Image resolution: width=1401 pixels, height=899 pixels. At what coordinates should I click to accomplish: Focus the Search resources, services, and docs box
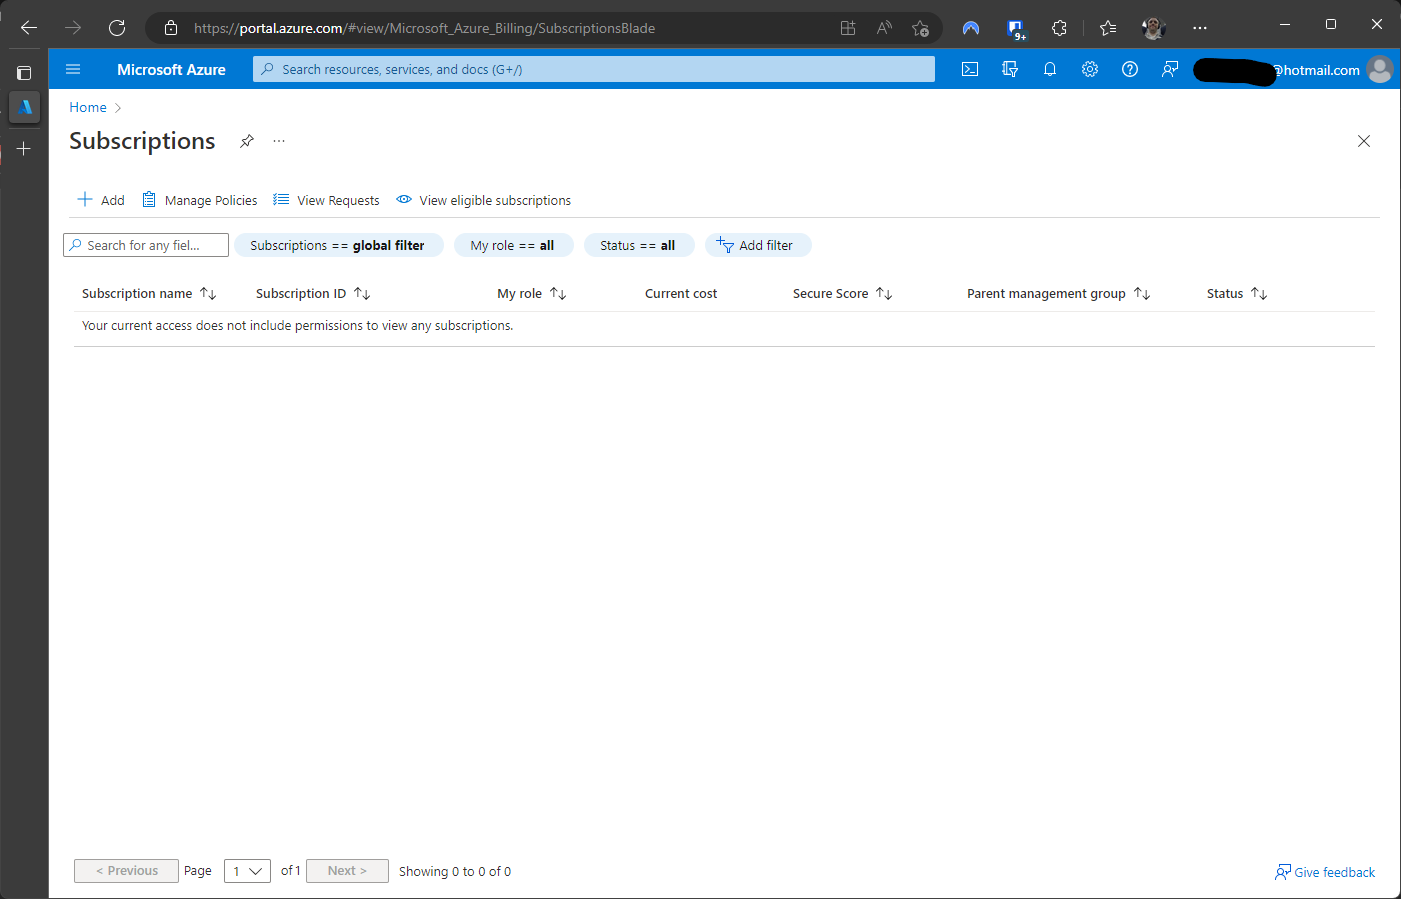(x=594, y=69)
